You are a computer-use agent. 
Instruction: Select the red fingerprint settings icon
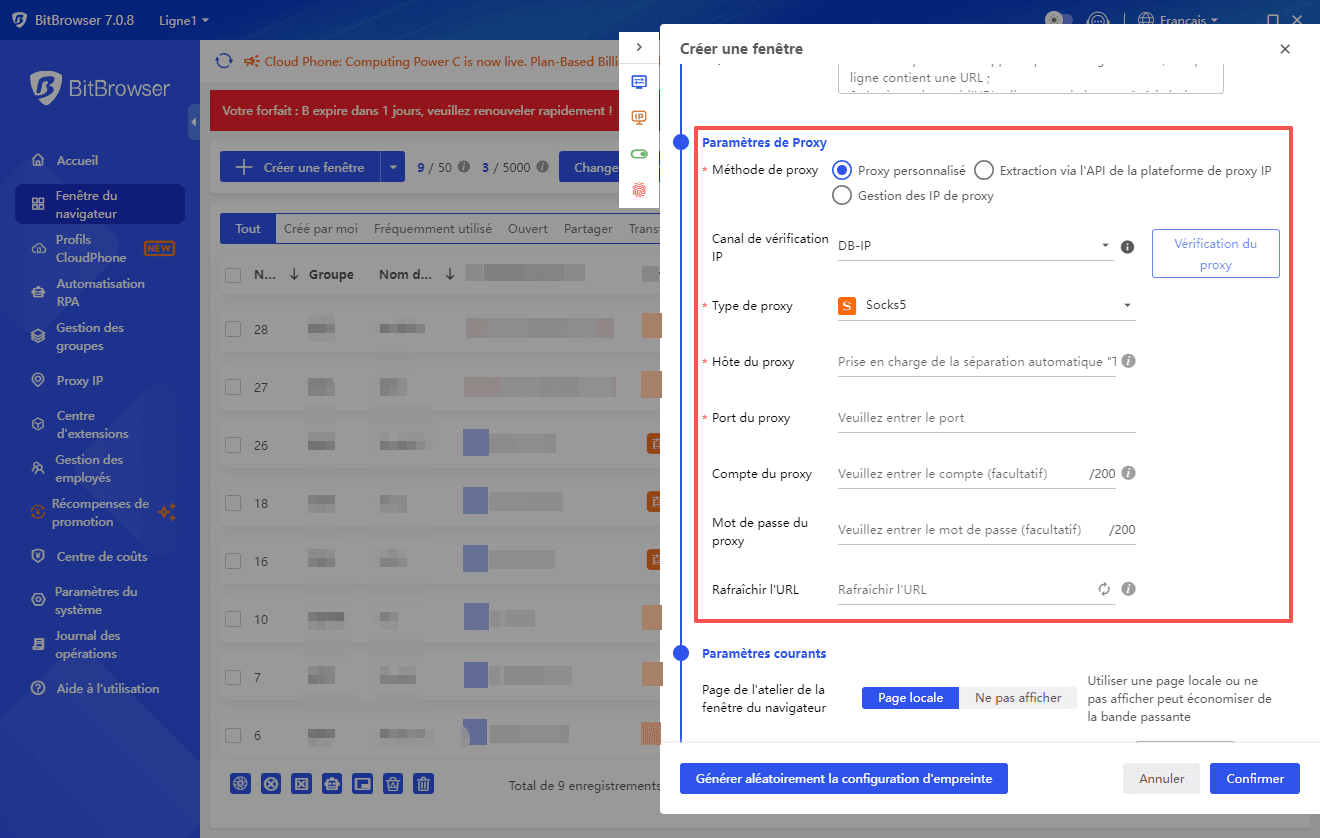point(640,190)
